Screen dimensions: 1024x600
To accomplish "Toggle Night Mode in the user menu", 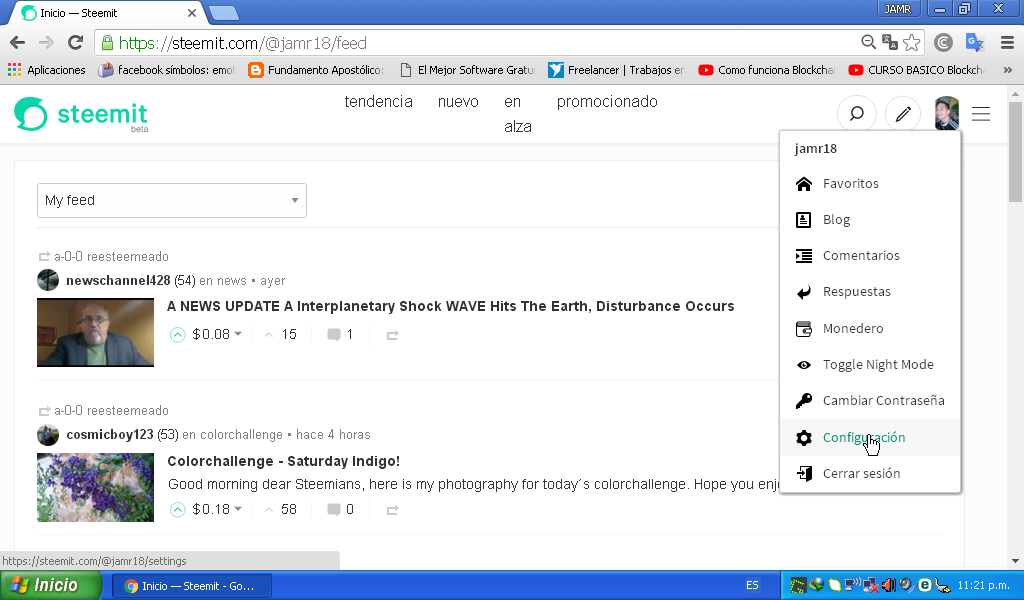I will [870, 365].
